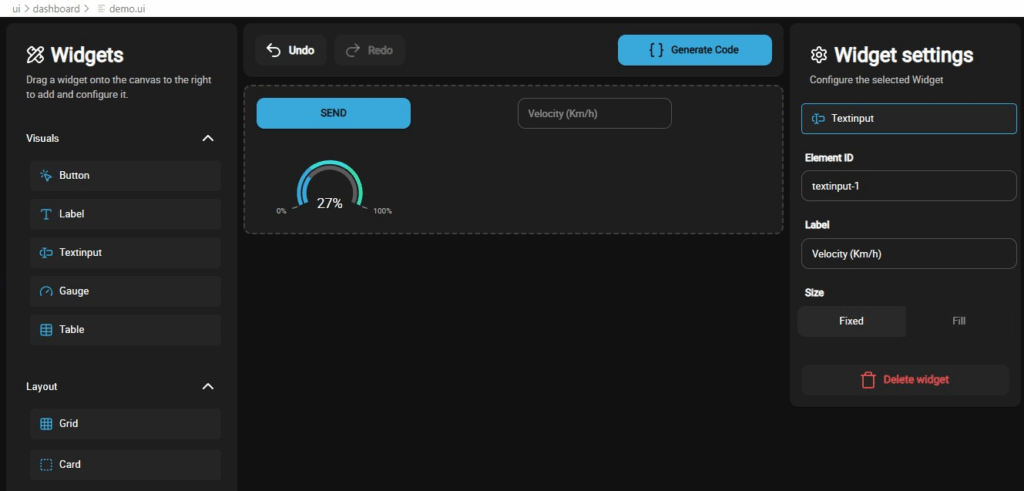
Task: Click the Grid layout icon
Action: 46,424
